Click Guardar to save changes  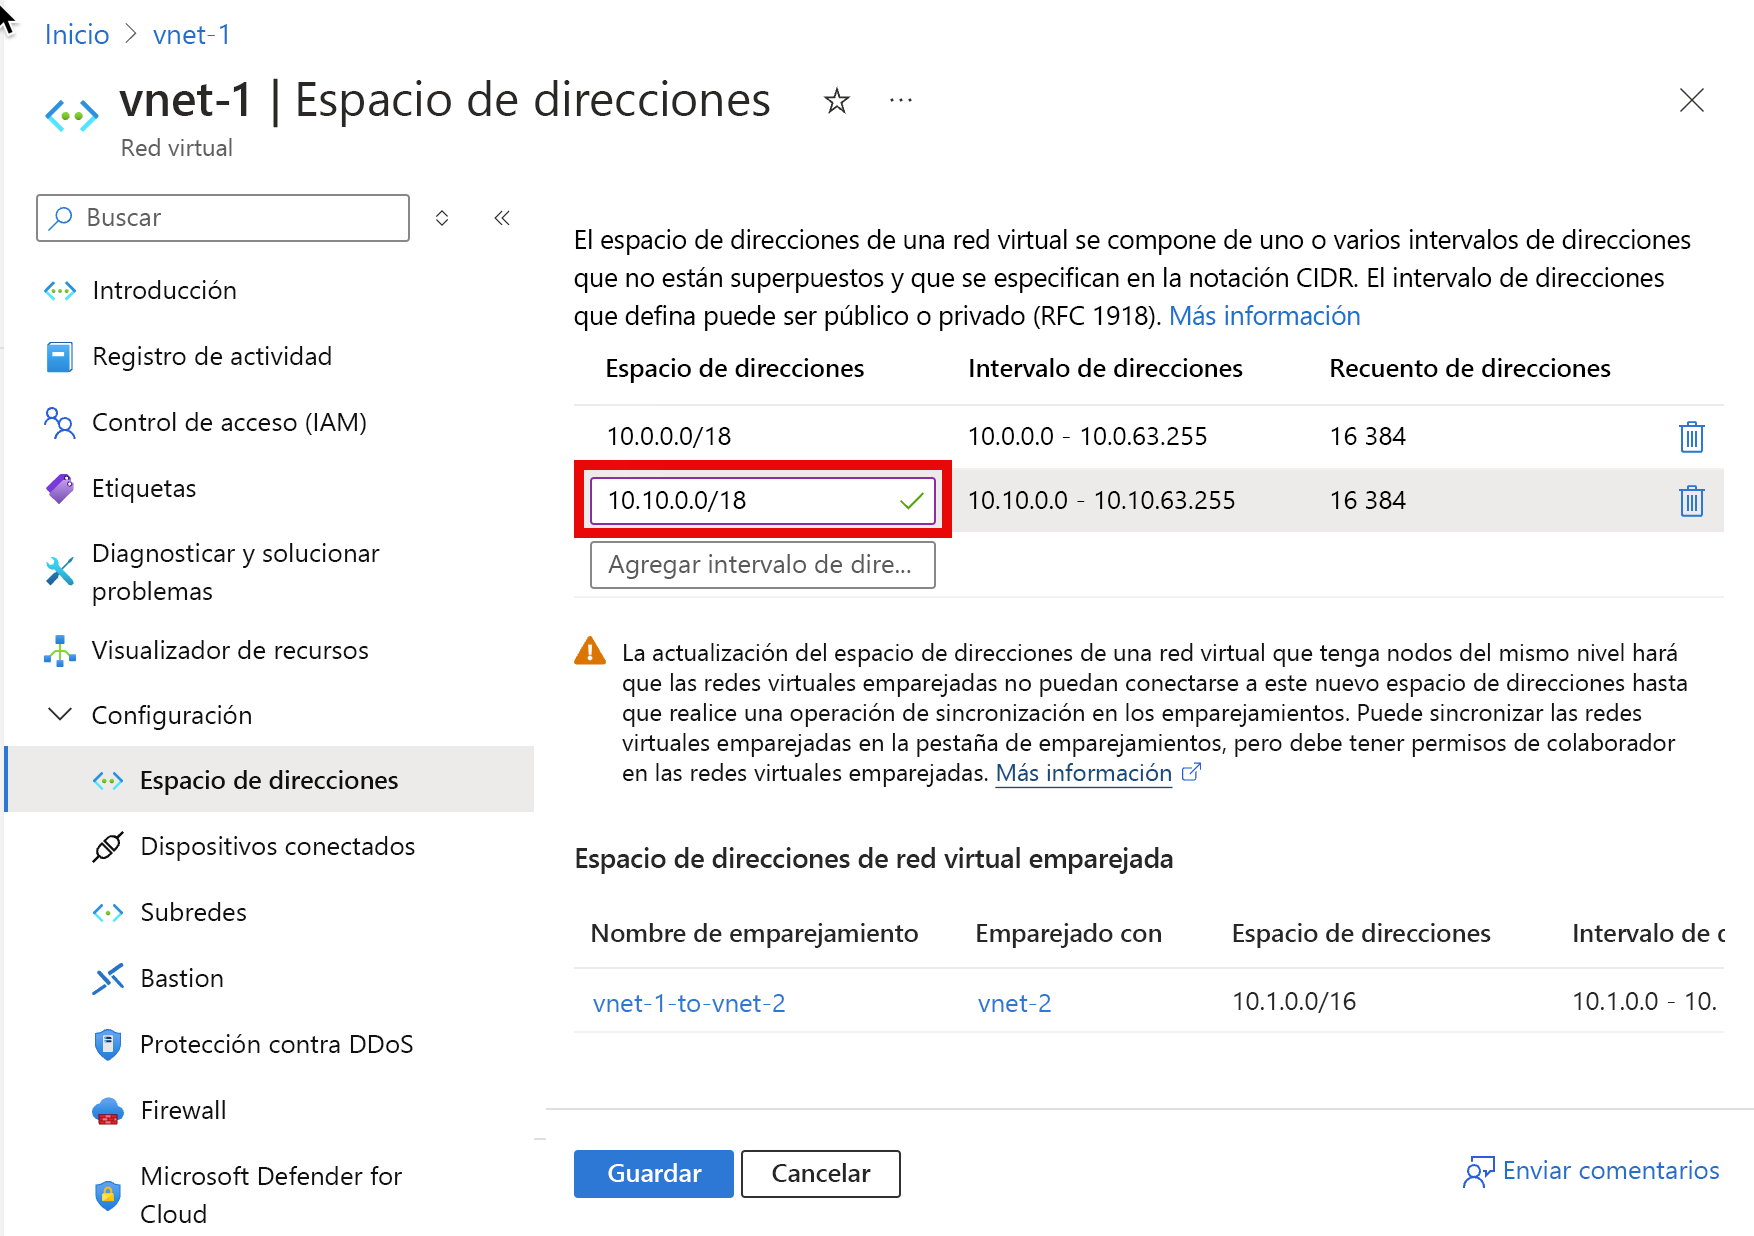[x=653, y=1173]
